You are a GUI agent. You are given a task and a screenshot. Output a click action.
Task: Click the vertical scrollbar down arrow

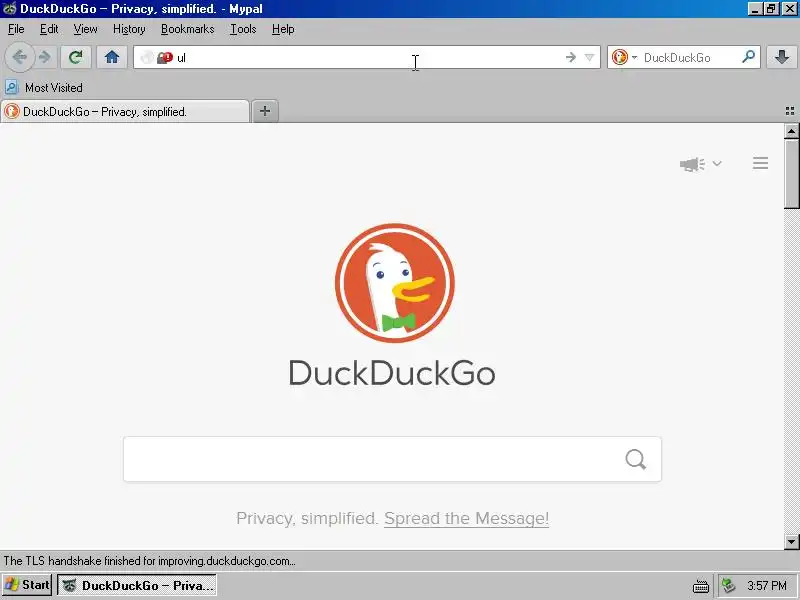click(791, 541)
